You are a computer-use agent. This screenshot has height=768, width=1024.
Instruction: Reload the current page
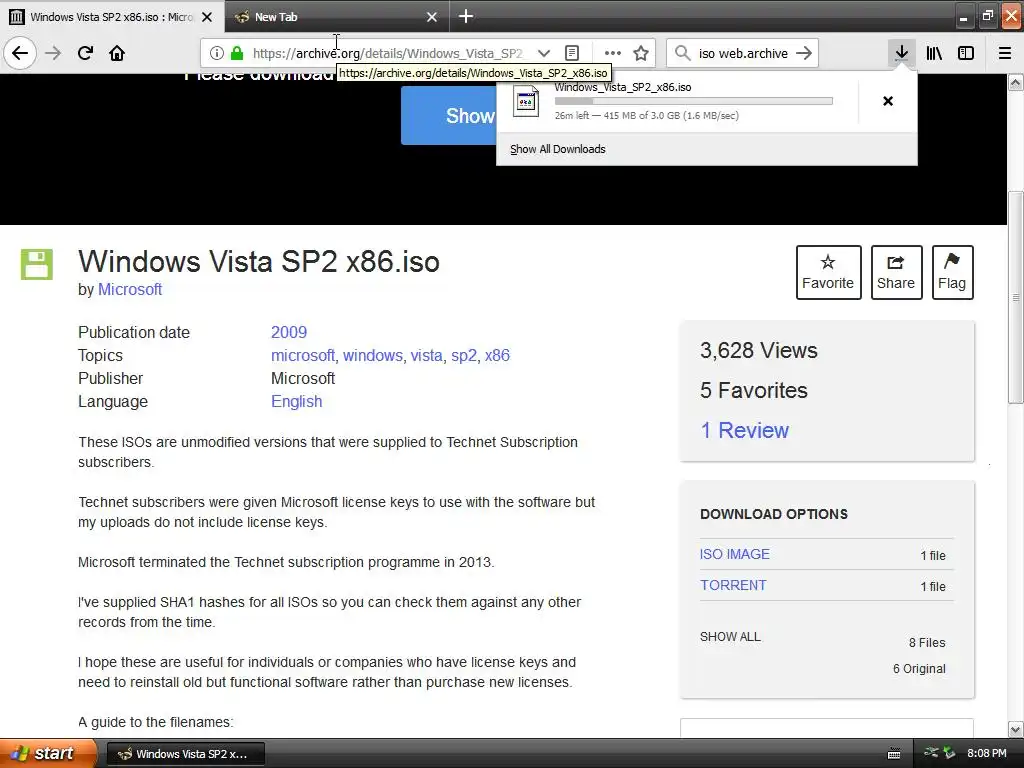coord(85,53)
